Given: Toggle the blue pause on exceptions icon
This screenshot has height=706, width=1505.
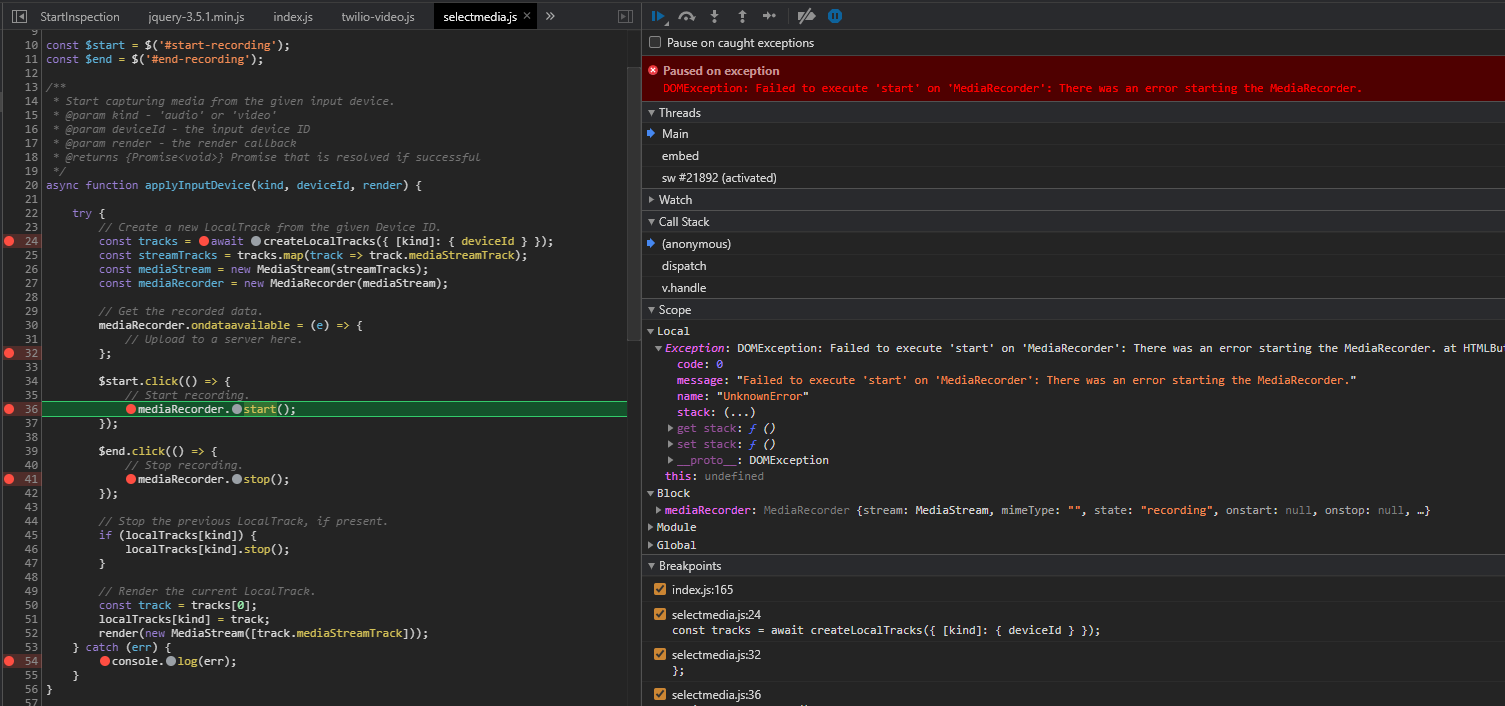Looking at the screenshot, I should coord(834,16).
